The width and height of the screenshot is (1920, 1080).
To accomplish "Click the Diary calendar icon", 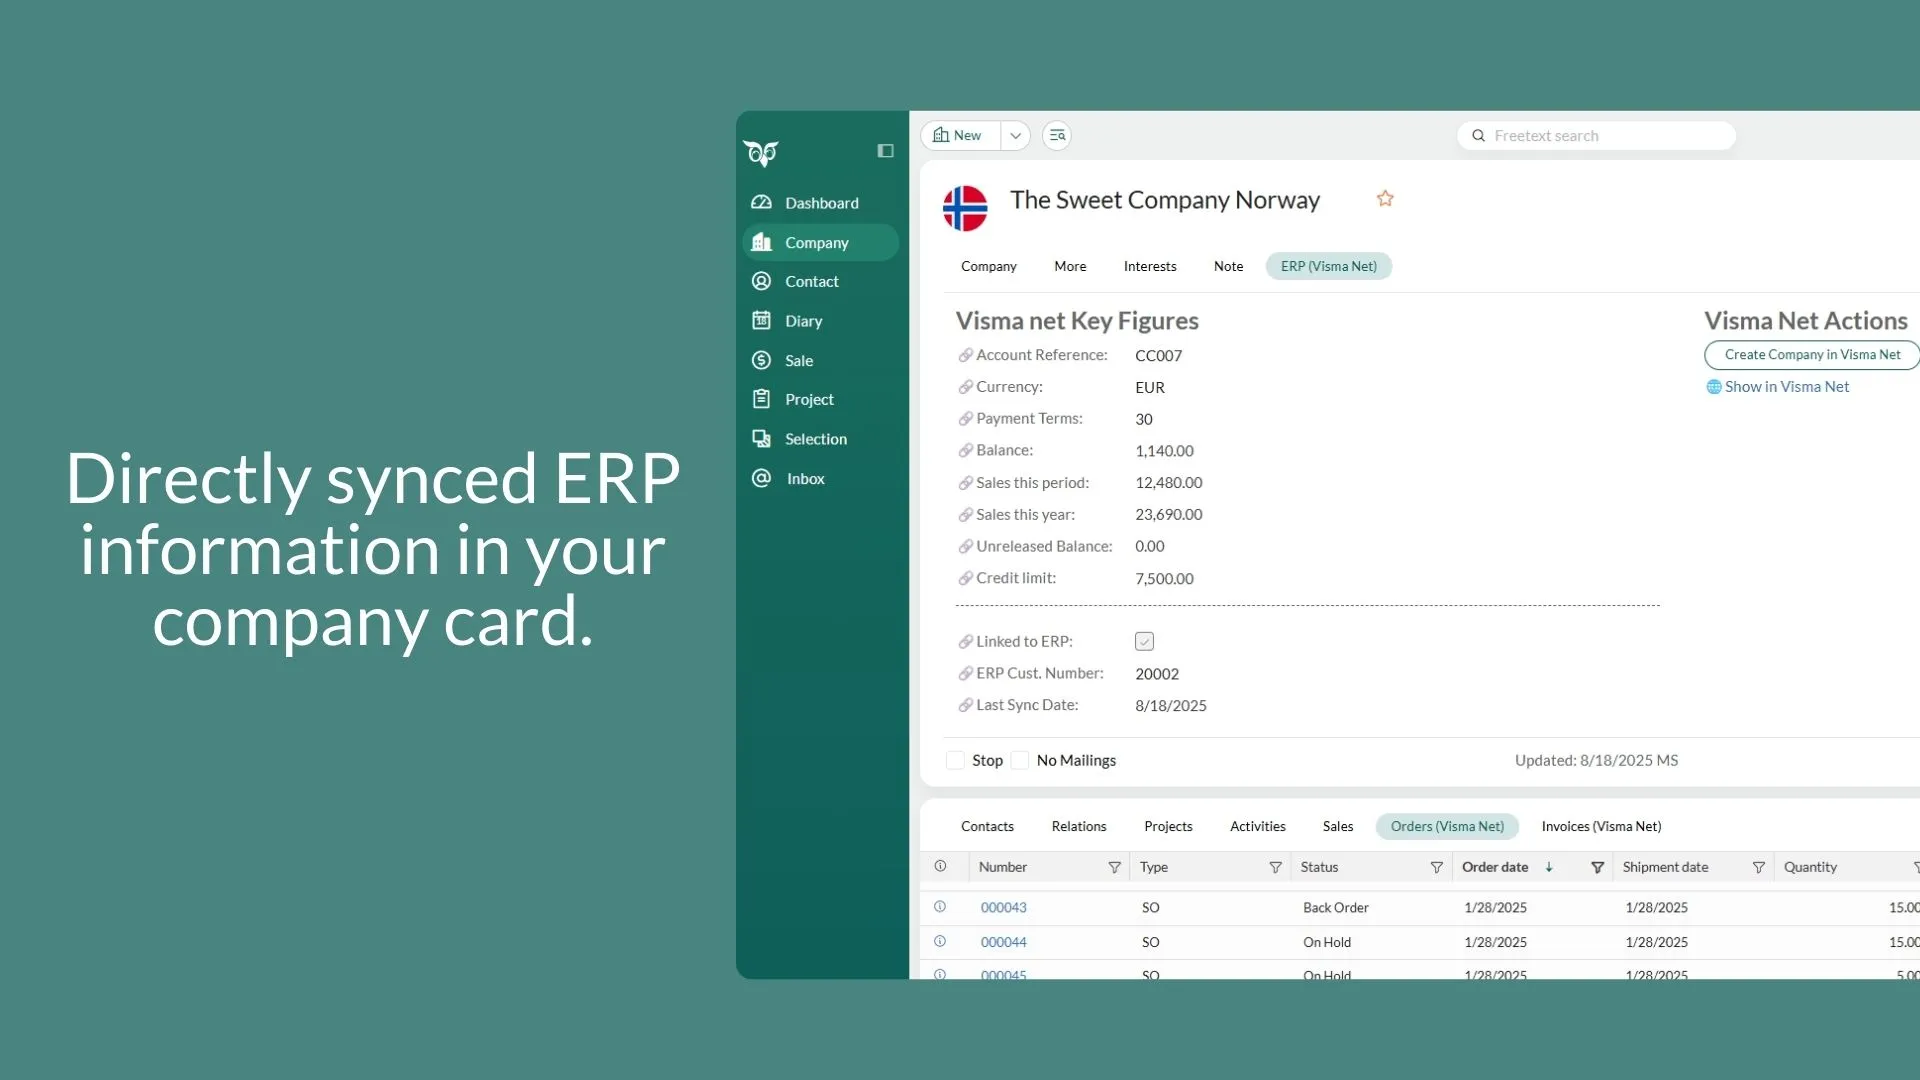I will pos(761,321).
